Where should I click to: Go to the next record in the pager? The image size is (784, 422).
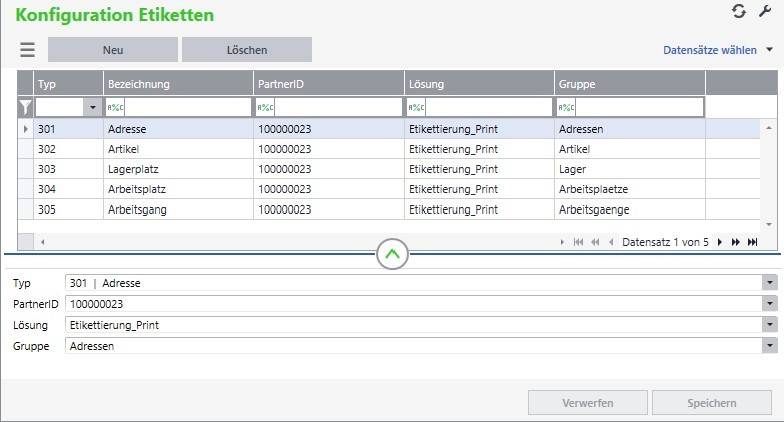pos(719,242)
